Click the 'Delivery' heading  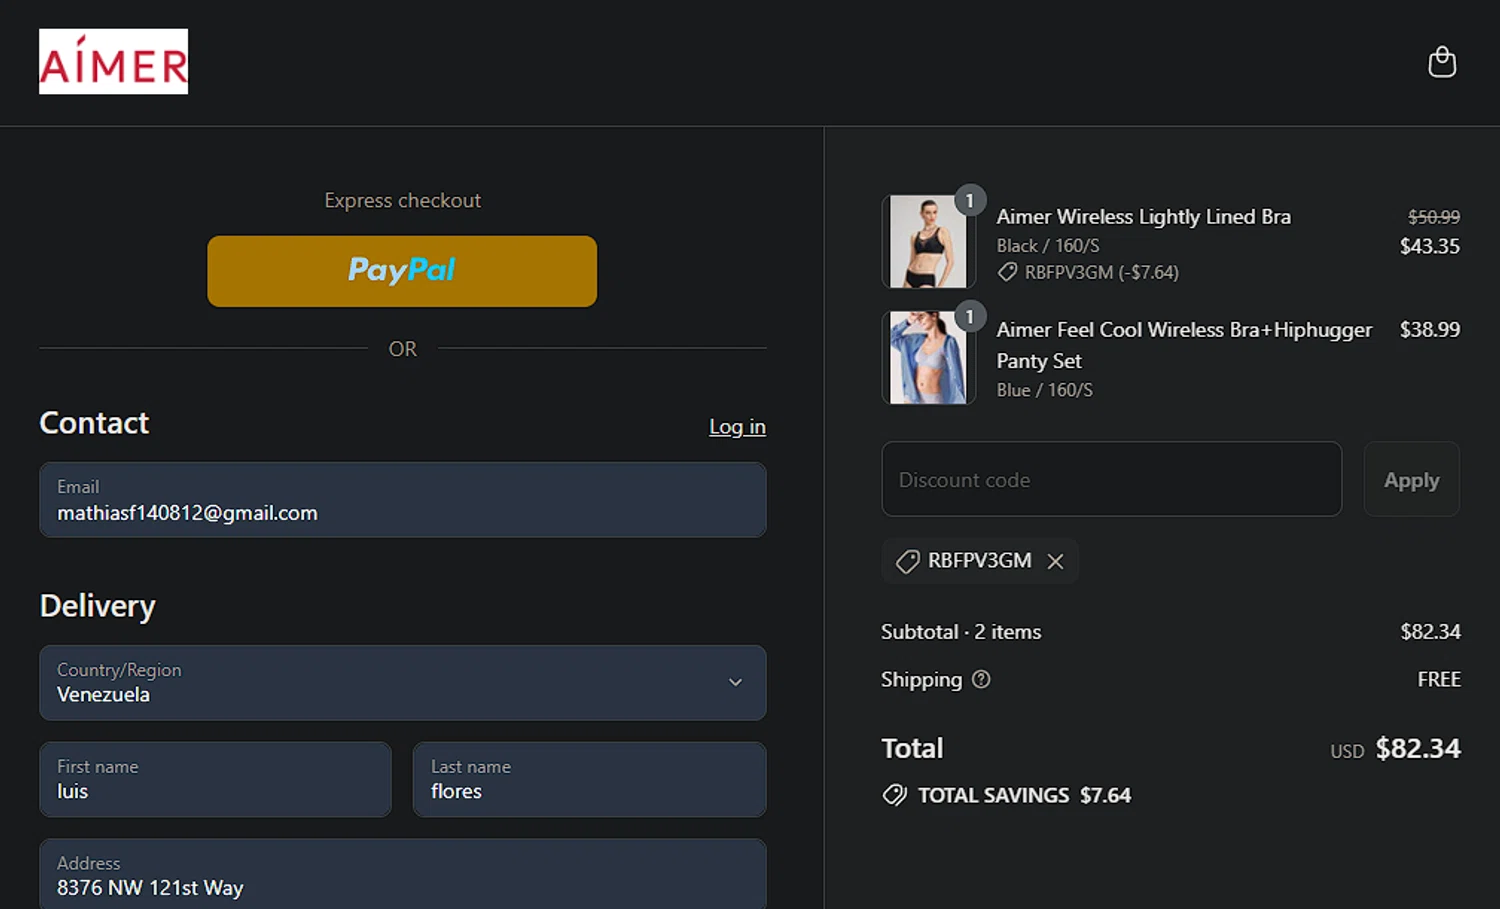(97, 606)
